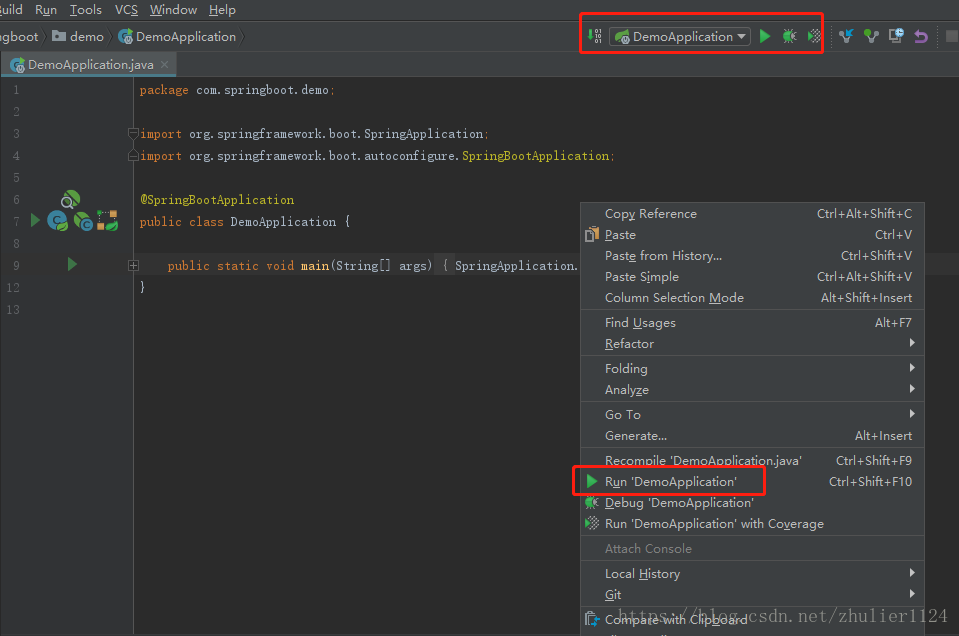Viewport: 959px width, 636px height.
Task: Open the Help menu
Action: click(x=222, y=10)
